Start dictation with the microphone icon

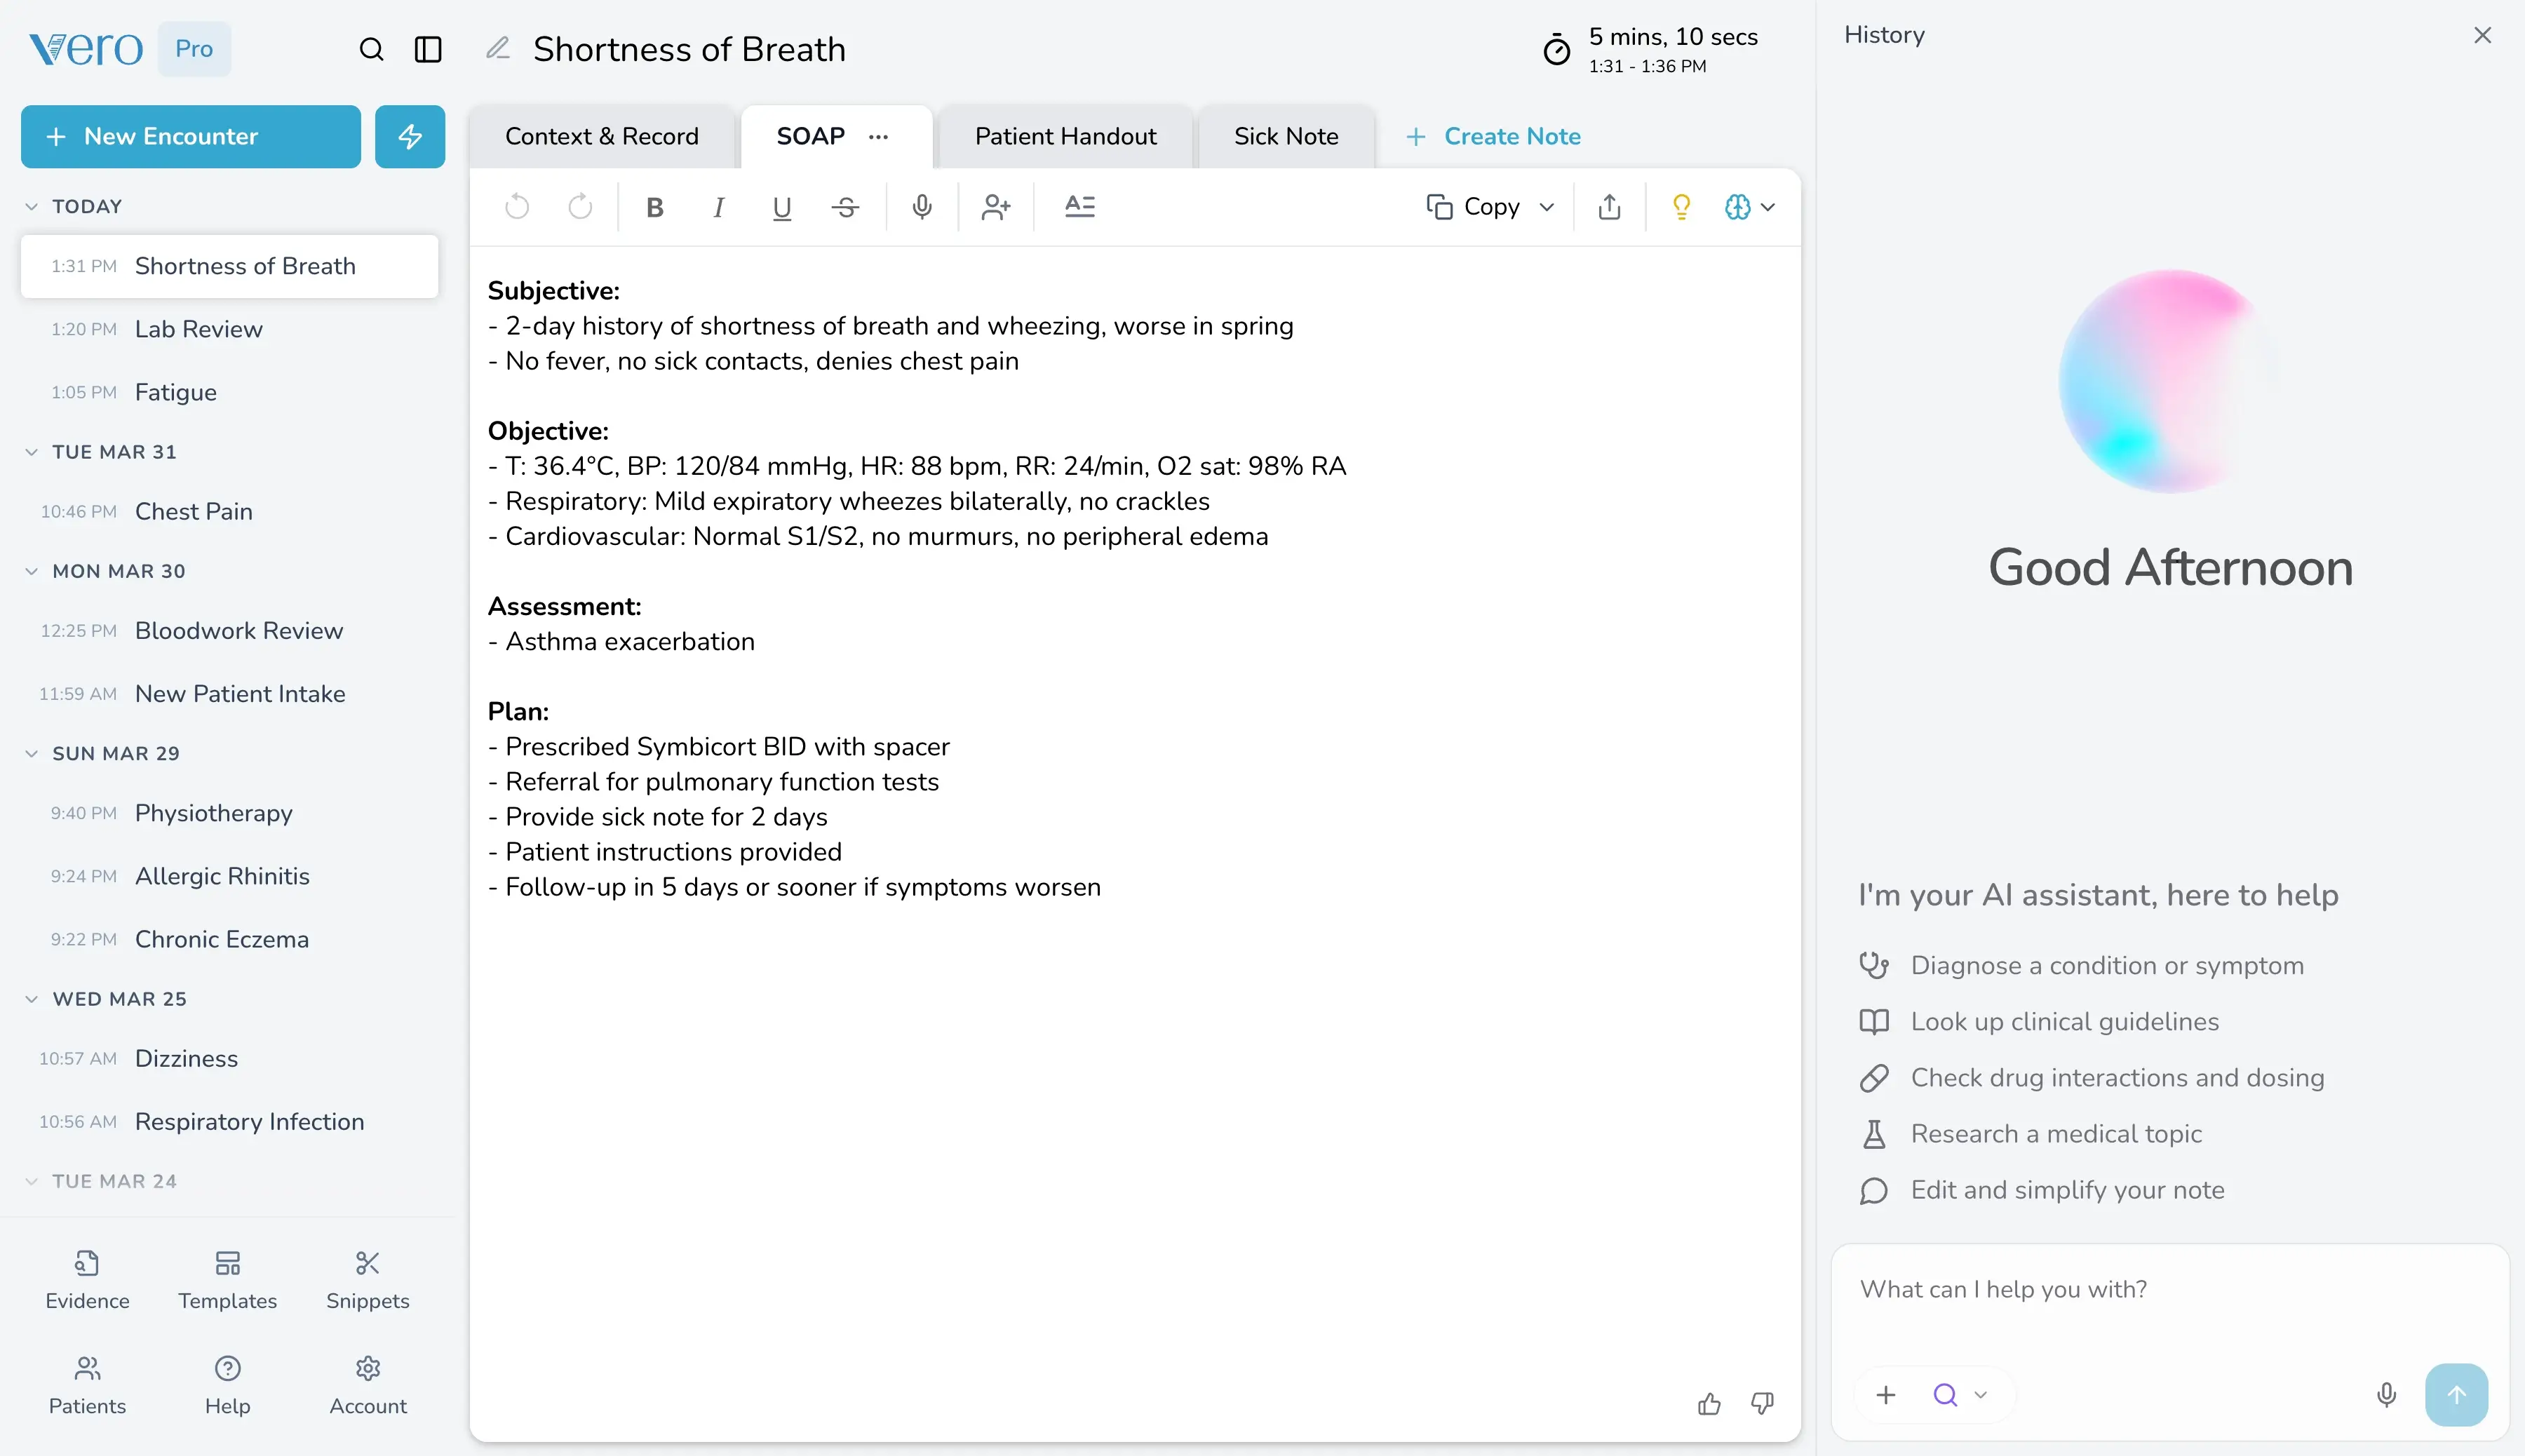(921, 207)
